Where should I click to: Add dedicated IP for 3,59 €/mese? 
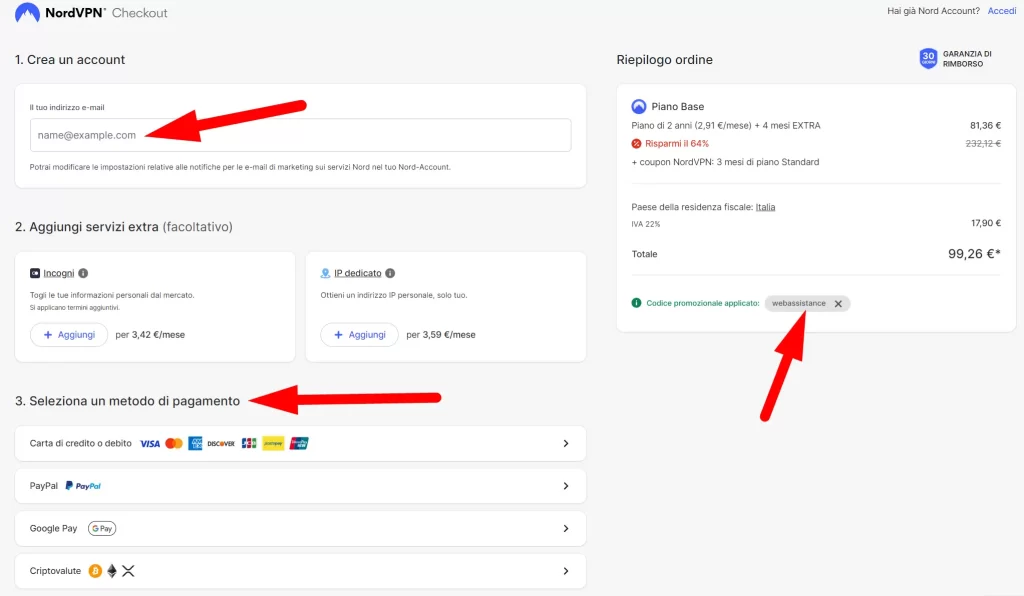[x=359, y=334]
